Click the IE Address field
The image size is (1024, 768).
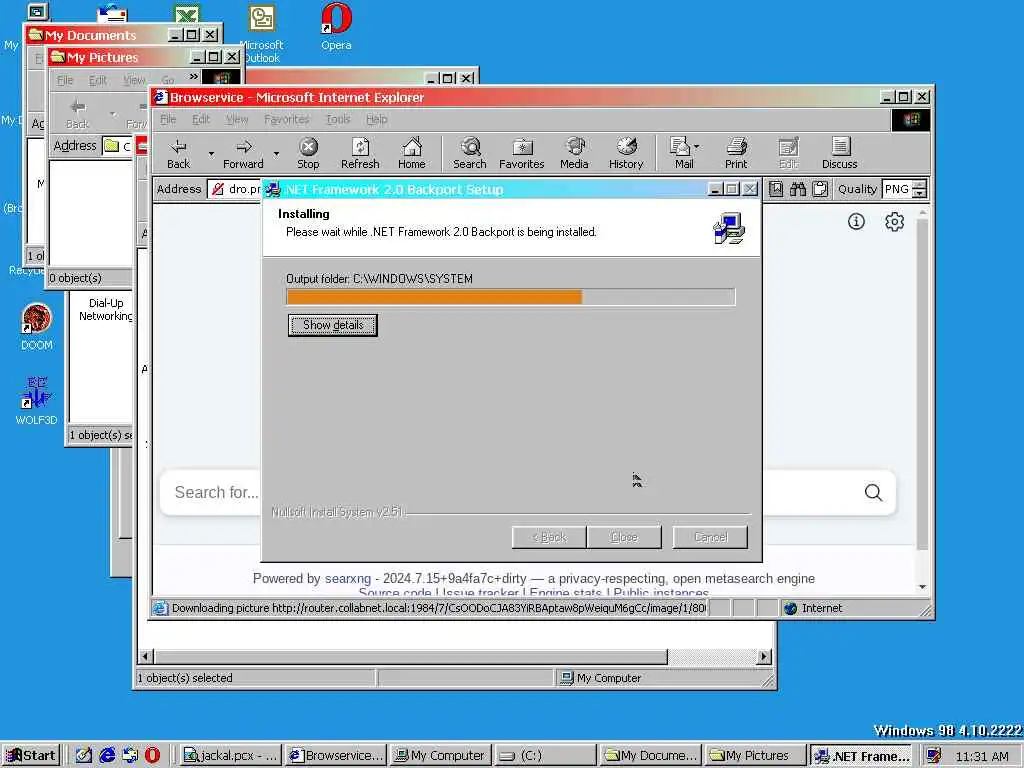click(x=235, y=189)
